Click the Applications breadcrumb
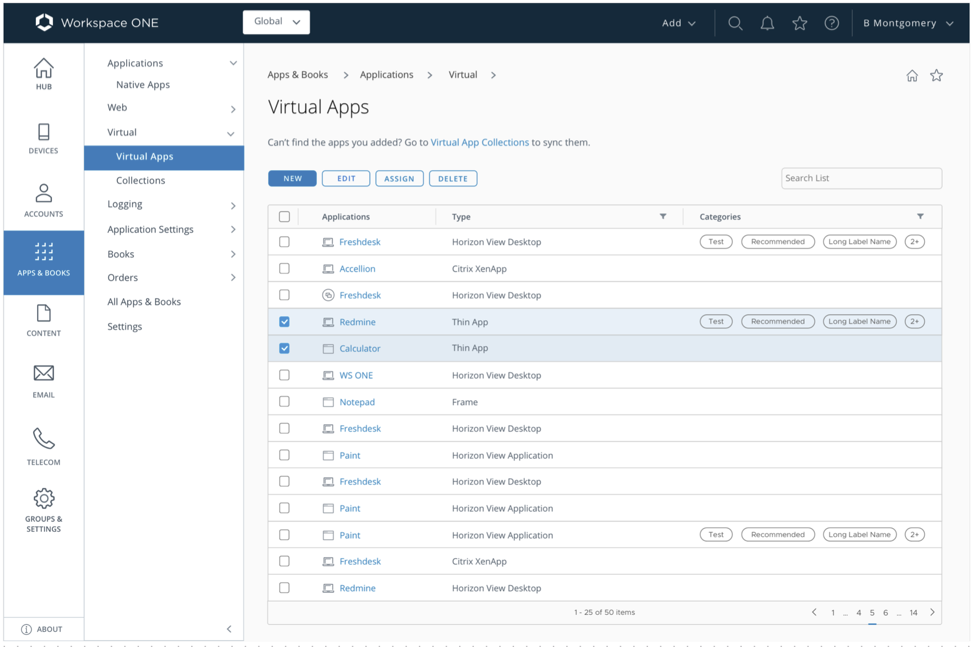Image resolution: width=975 pixels, height=647 pixels. pyautogui.click(x=387, y=75)
